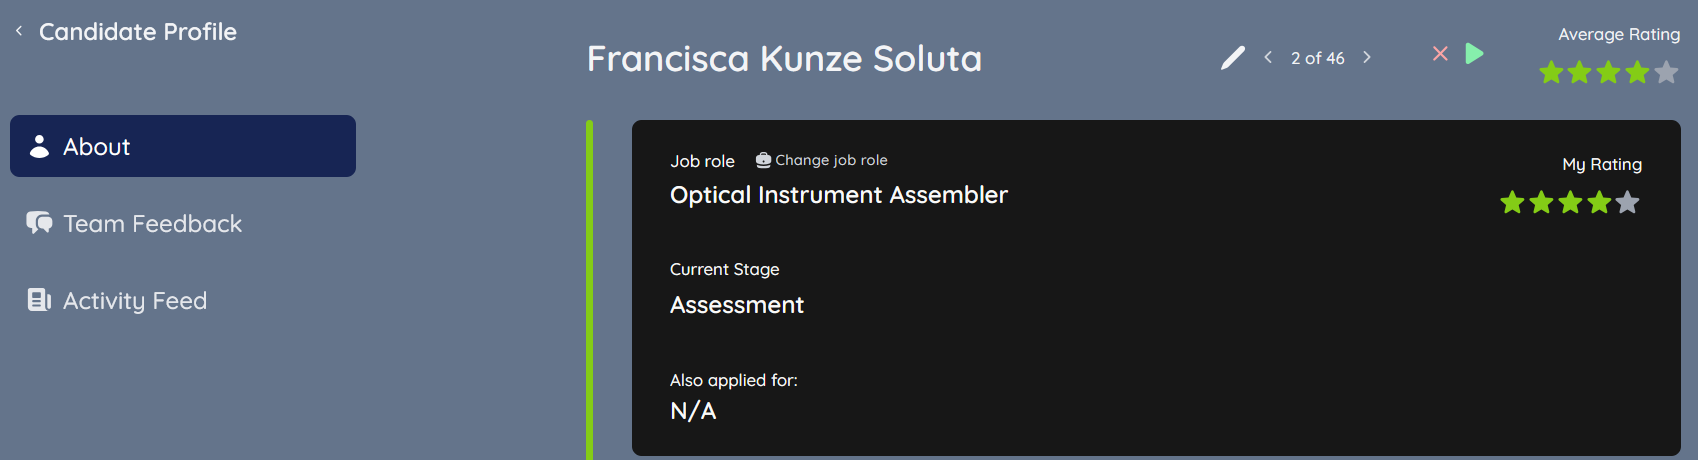Viewport: 1698px width, 460px height.
Task: Reject candidate using the red X icon
Action: point(1440,53)
